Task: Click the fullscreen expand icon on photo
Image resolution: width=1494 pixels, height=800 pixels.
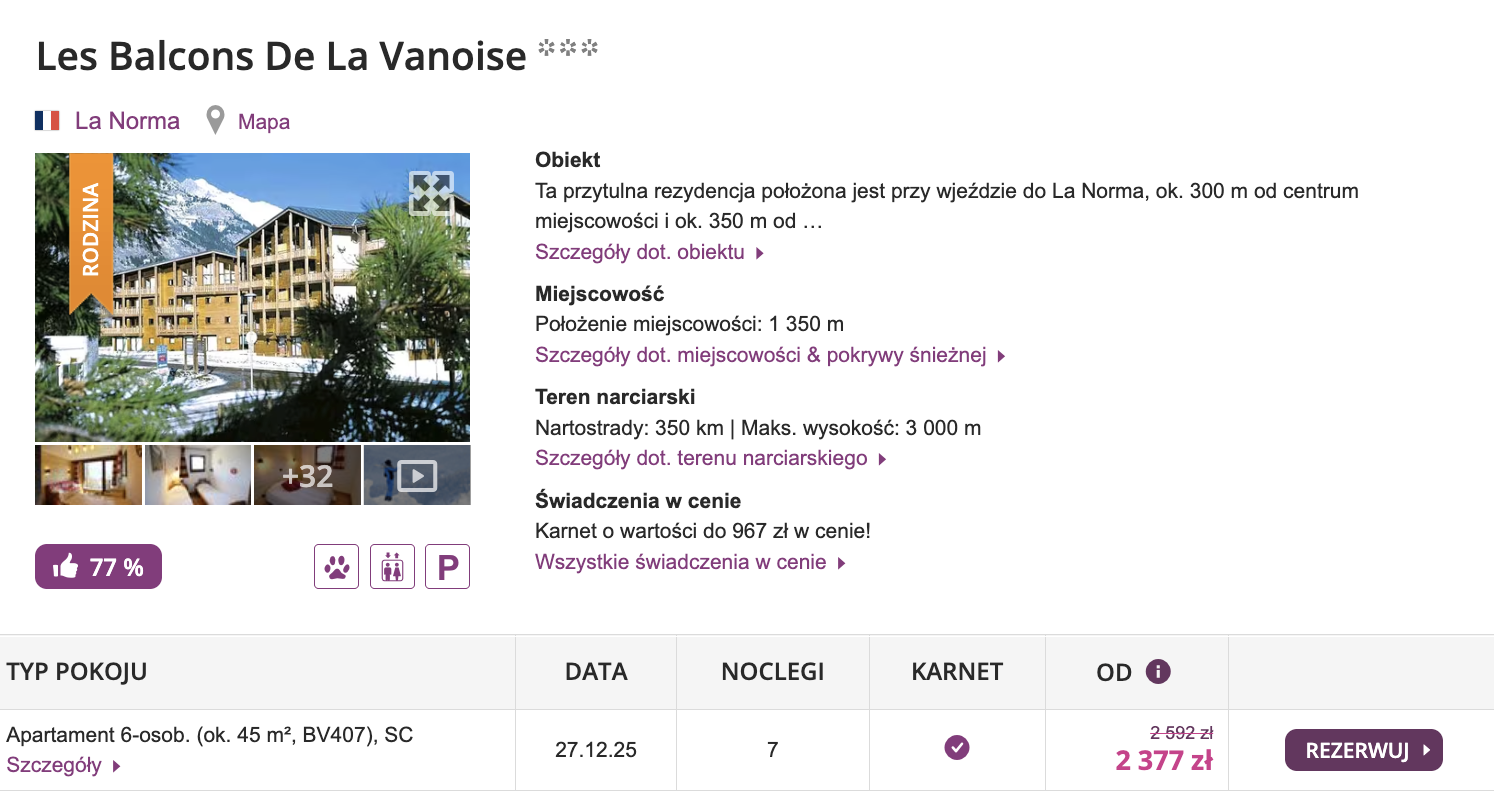Action: 431,193
